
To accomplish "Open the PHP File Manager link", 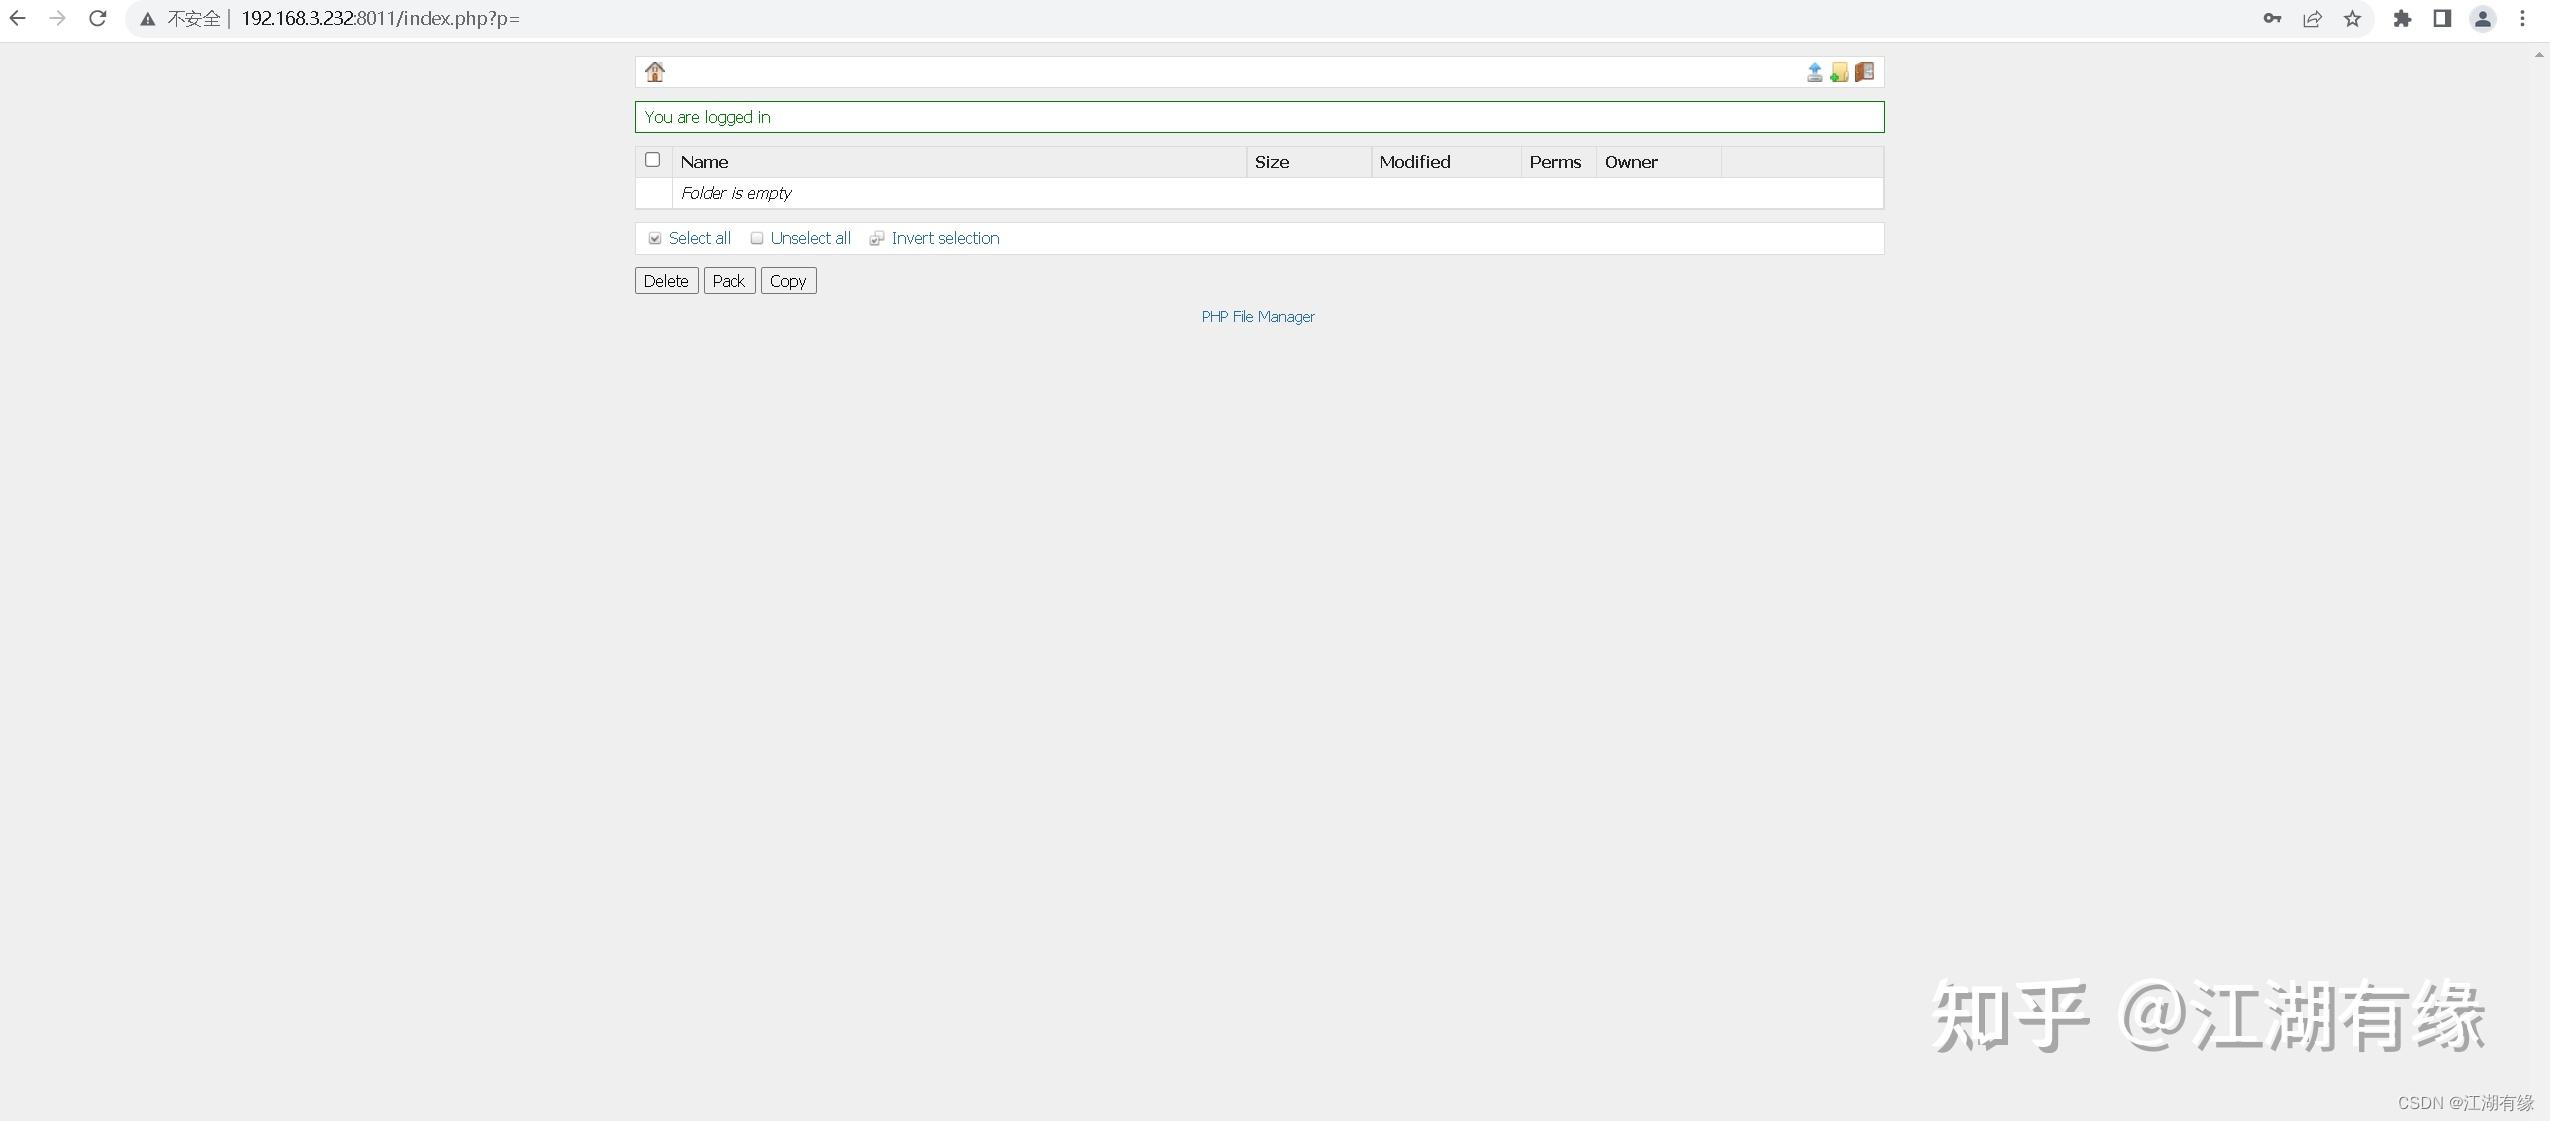I will (x=1257, y=316).
